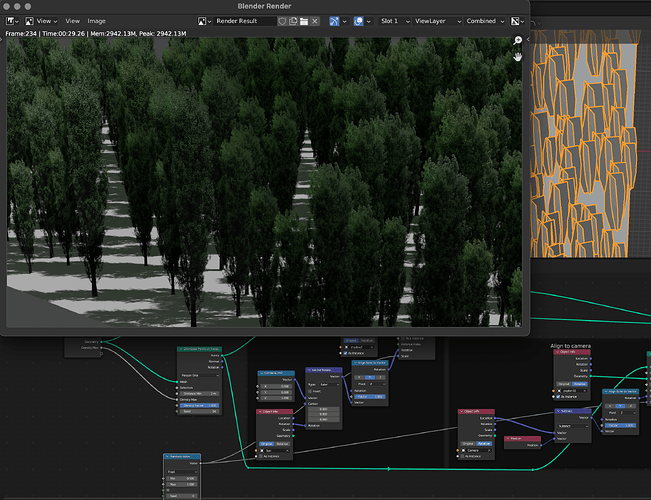651x500 pixels.
Task: Toggle gizmo visibility in render window
Action: point(334,21)
